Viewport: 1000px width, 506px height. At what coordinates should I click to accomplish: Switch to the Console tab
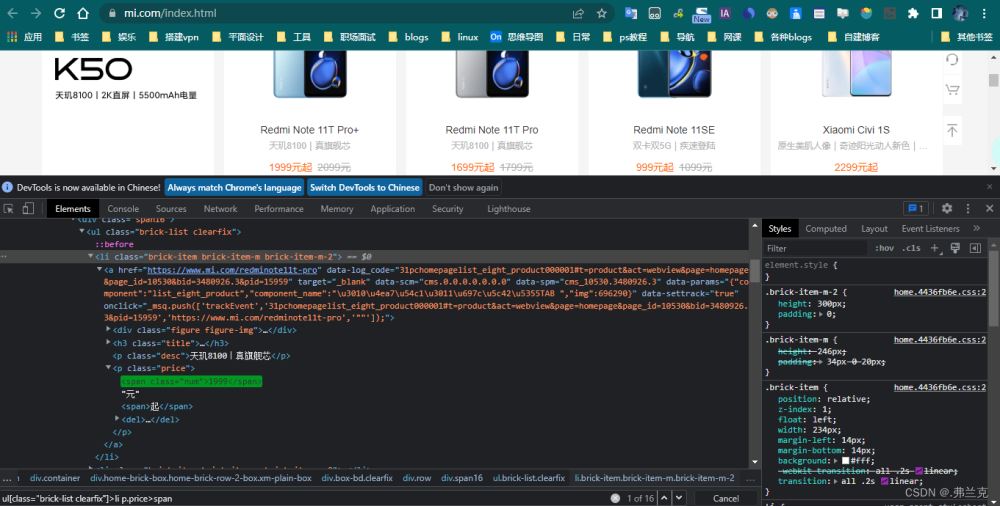[x=123, y=209]
